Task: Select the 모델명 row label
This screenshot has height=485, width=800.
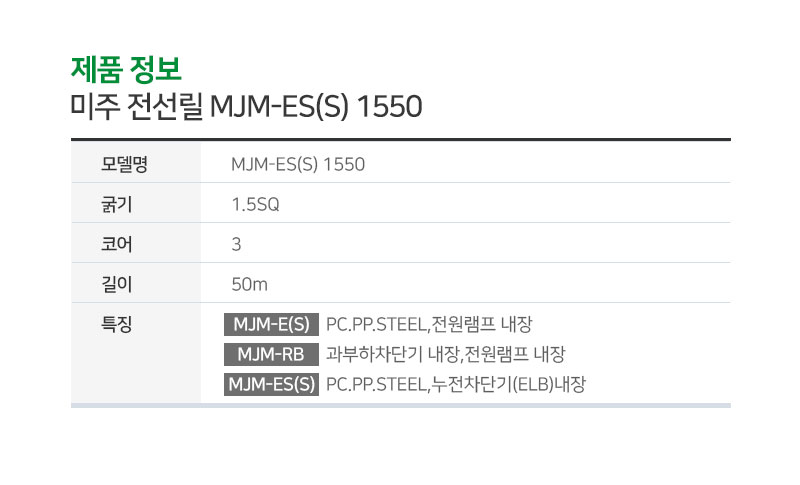Action: [x=124, y=164]
